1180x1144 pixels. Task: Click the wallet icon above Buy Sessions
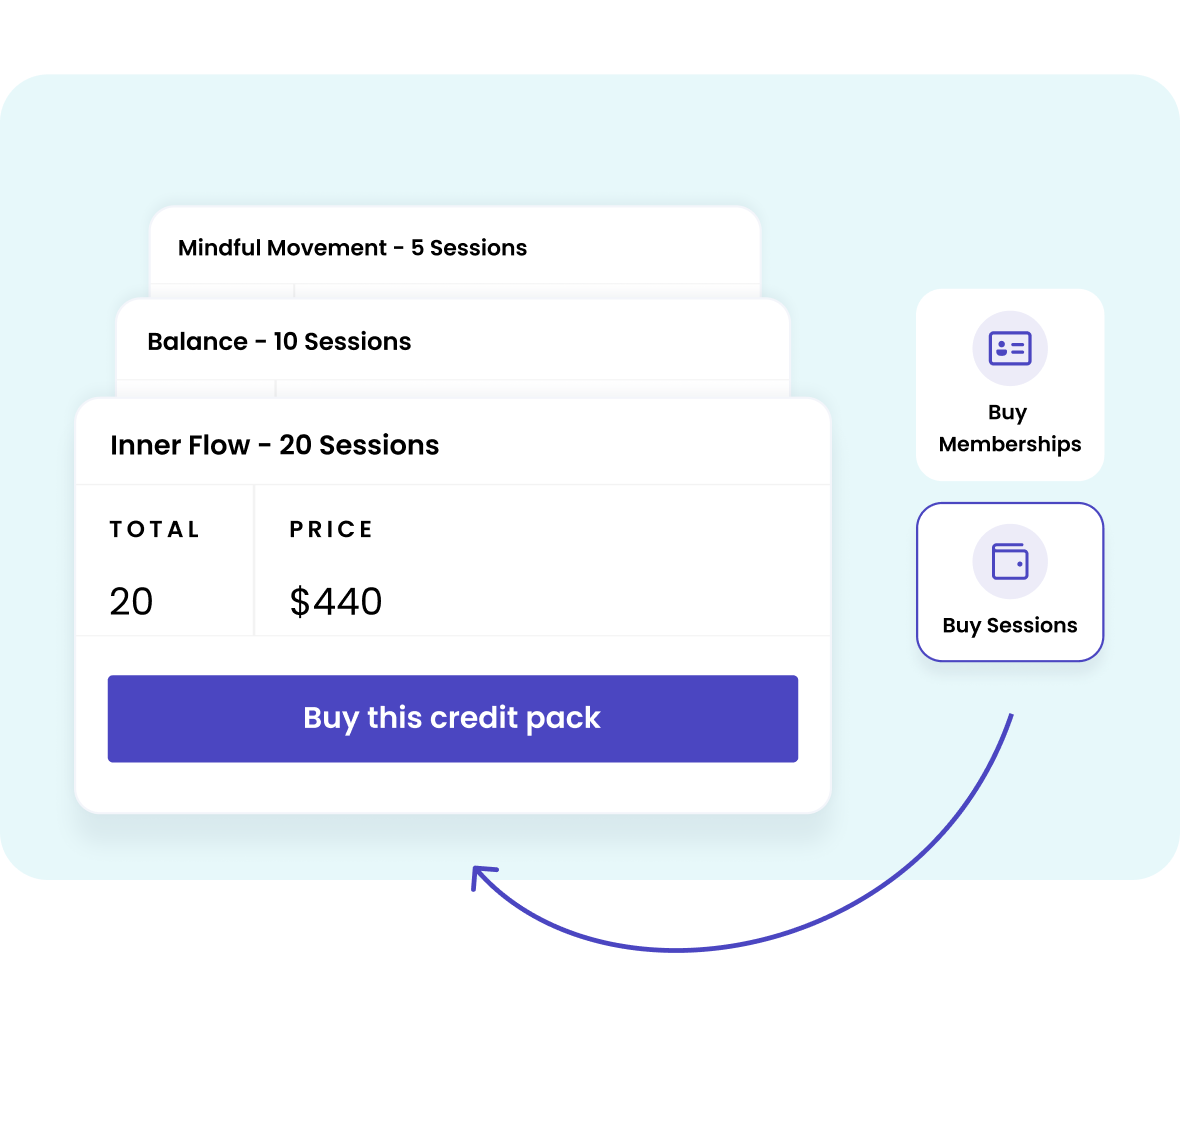point(1010,561)
